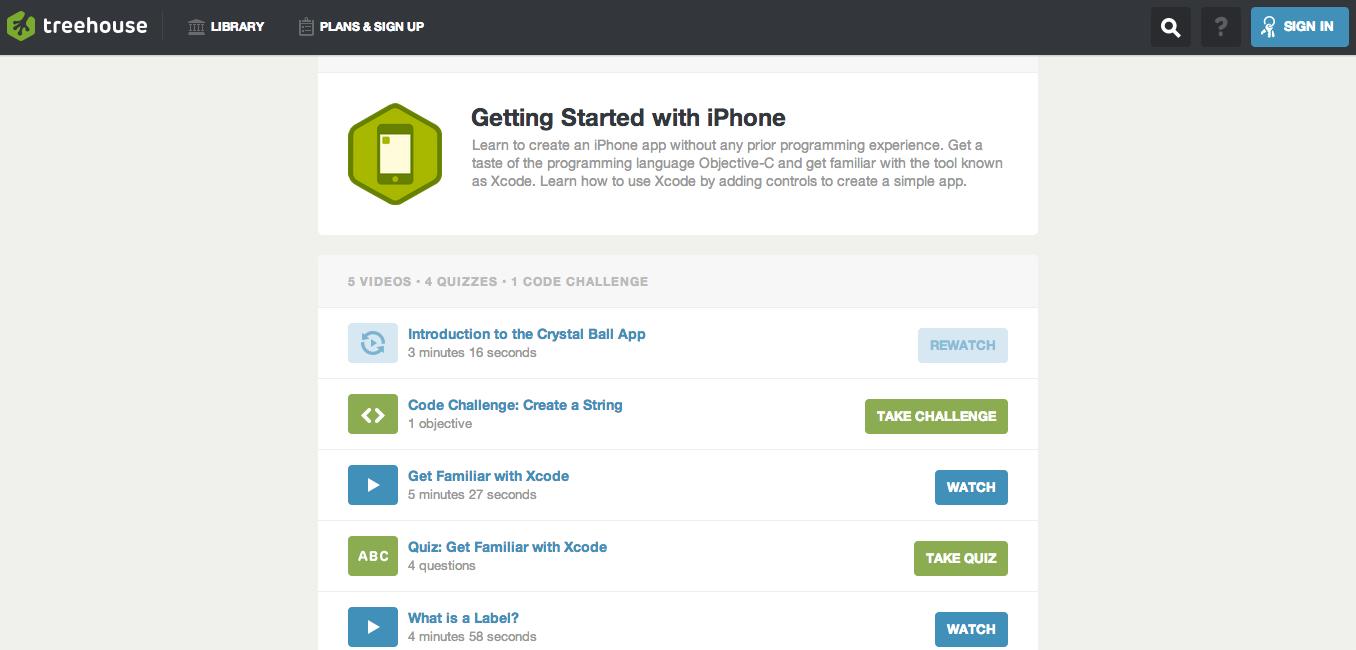Open Plans & Sign Up menu item

(x=361, y=27)
